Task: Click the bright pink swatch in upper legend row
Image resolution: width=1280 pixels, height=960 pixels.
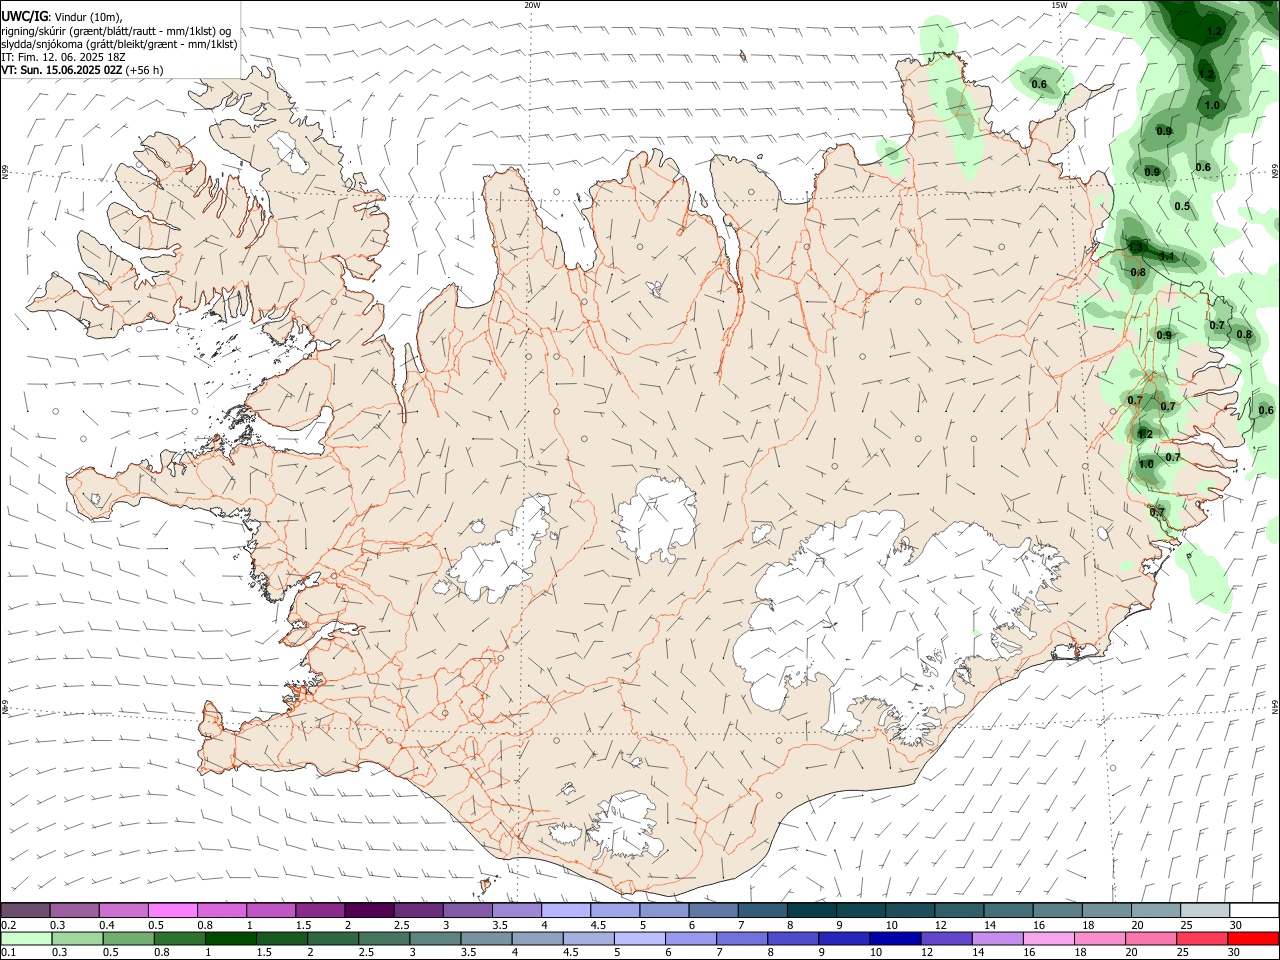Action: (172, 910)
